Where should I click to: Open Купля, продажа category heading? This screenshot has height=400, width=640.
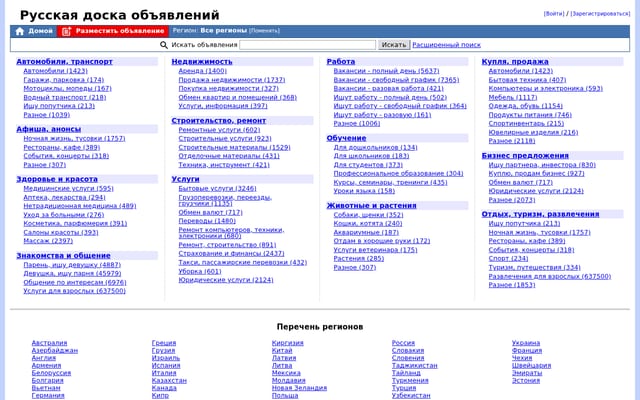point(515,62)
